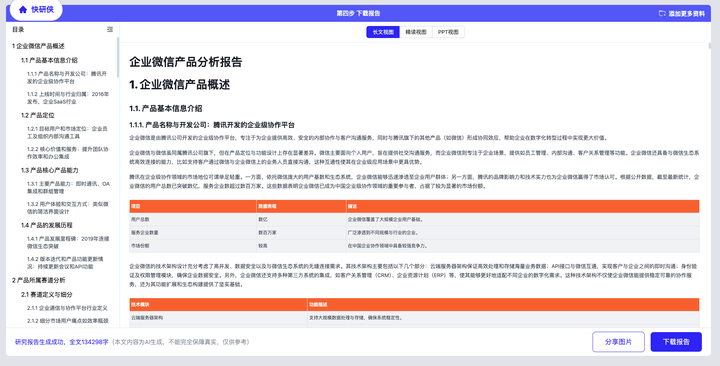This screenshot has width=720, height=366.
Task: Click the 快研侠 home icon
Action: click(x=22, y=10)
